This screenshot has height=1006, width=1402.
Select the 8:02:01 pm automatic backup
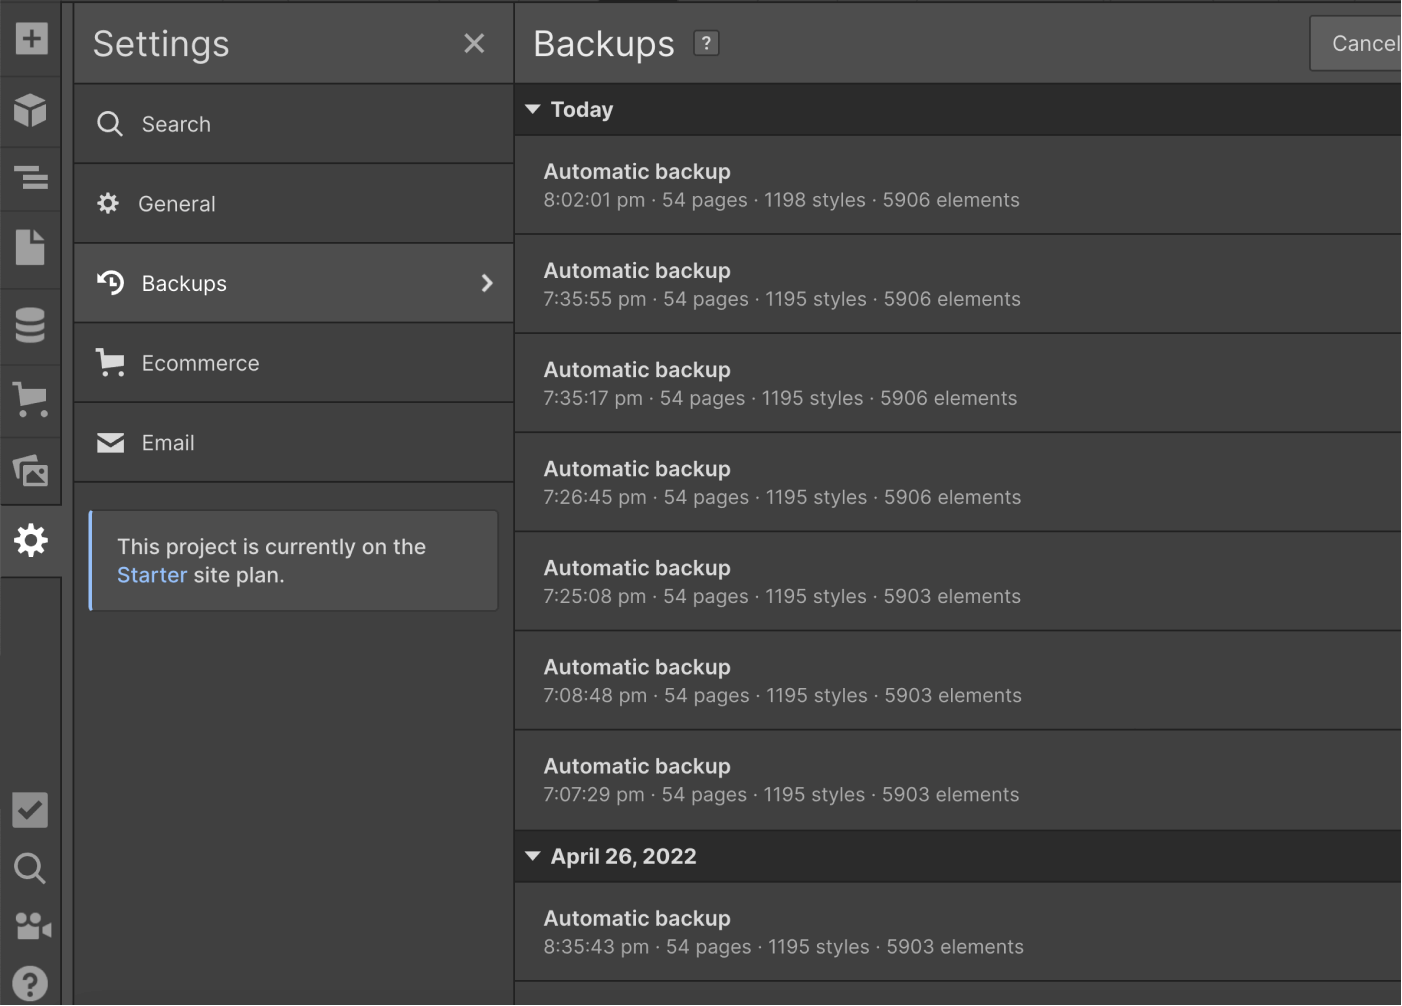780,185
